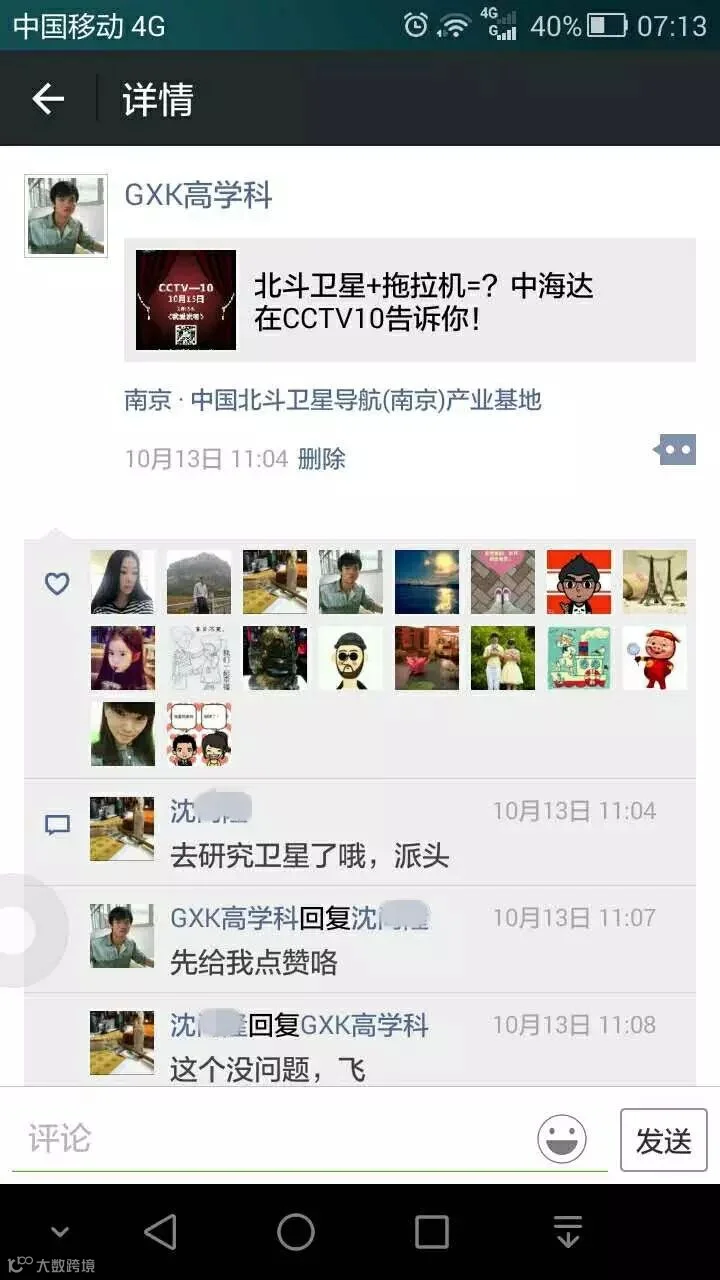The image size is (720, 1280).
Task: Click the 发送 send button
Action: coord(664,1140)
